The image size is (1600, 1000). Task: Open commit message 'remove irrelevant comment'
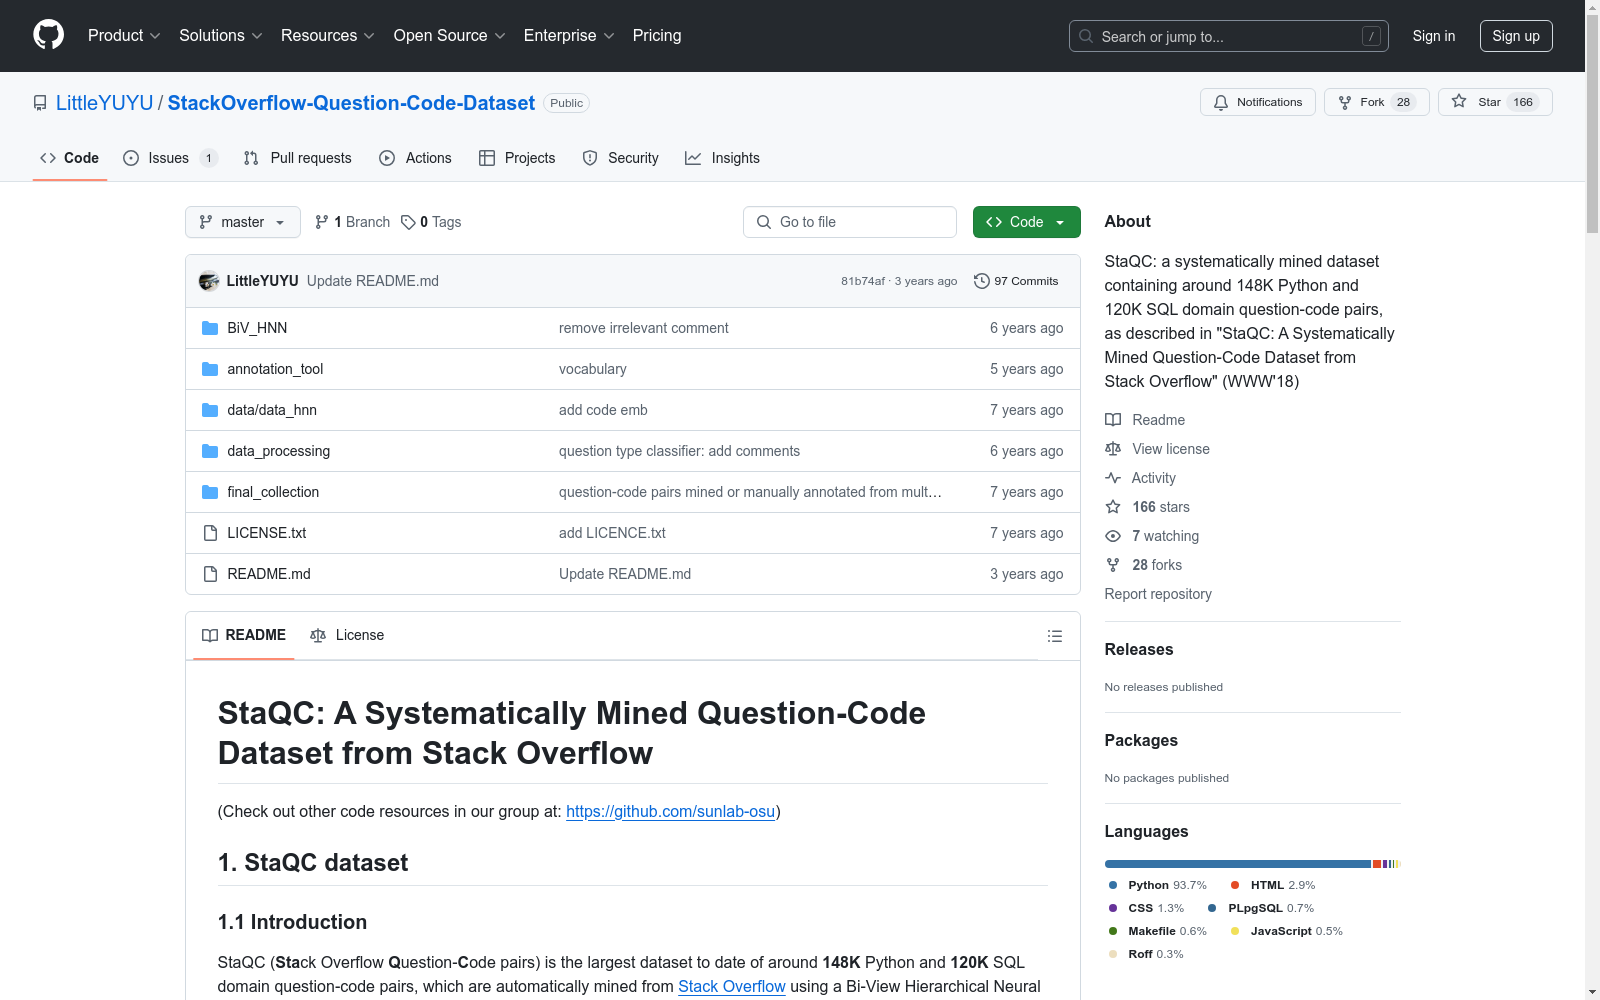[644, 328]
